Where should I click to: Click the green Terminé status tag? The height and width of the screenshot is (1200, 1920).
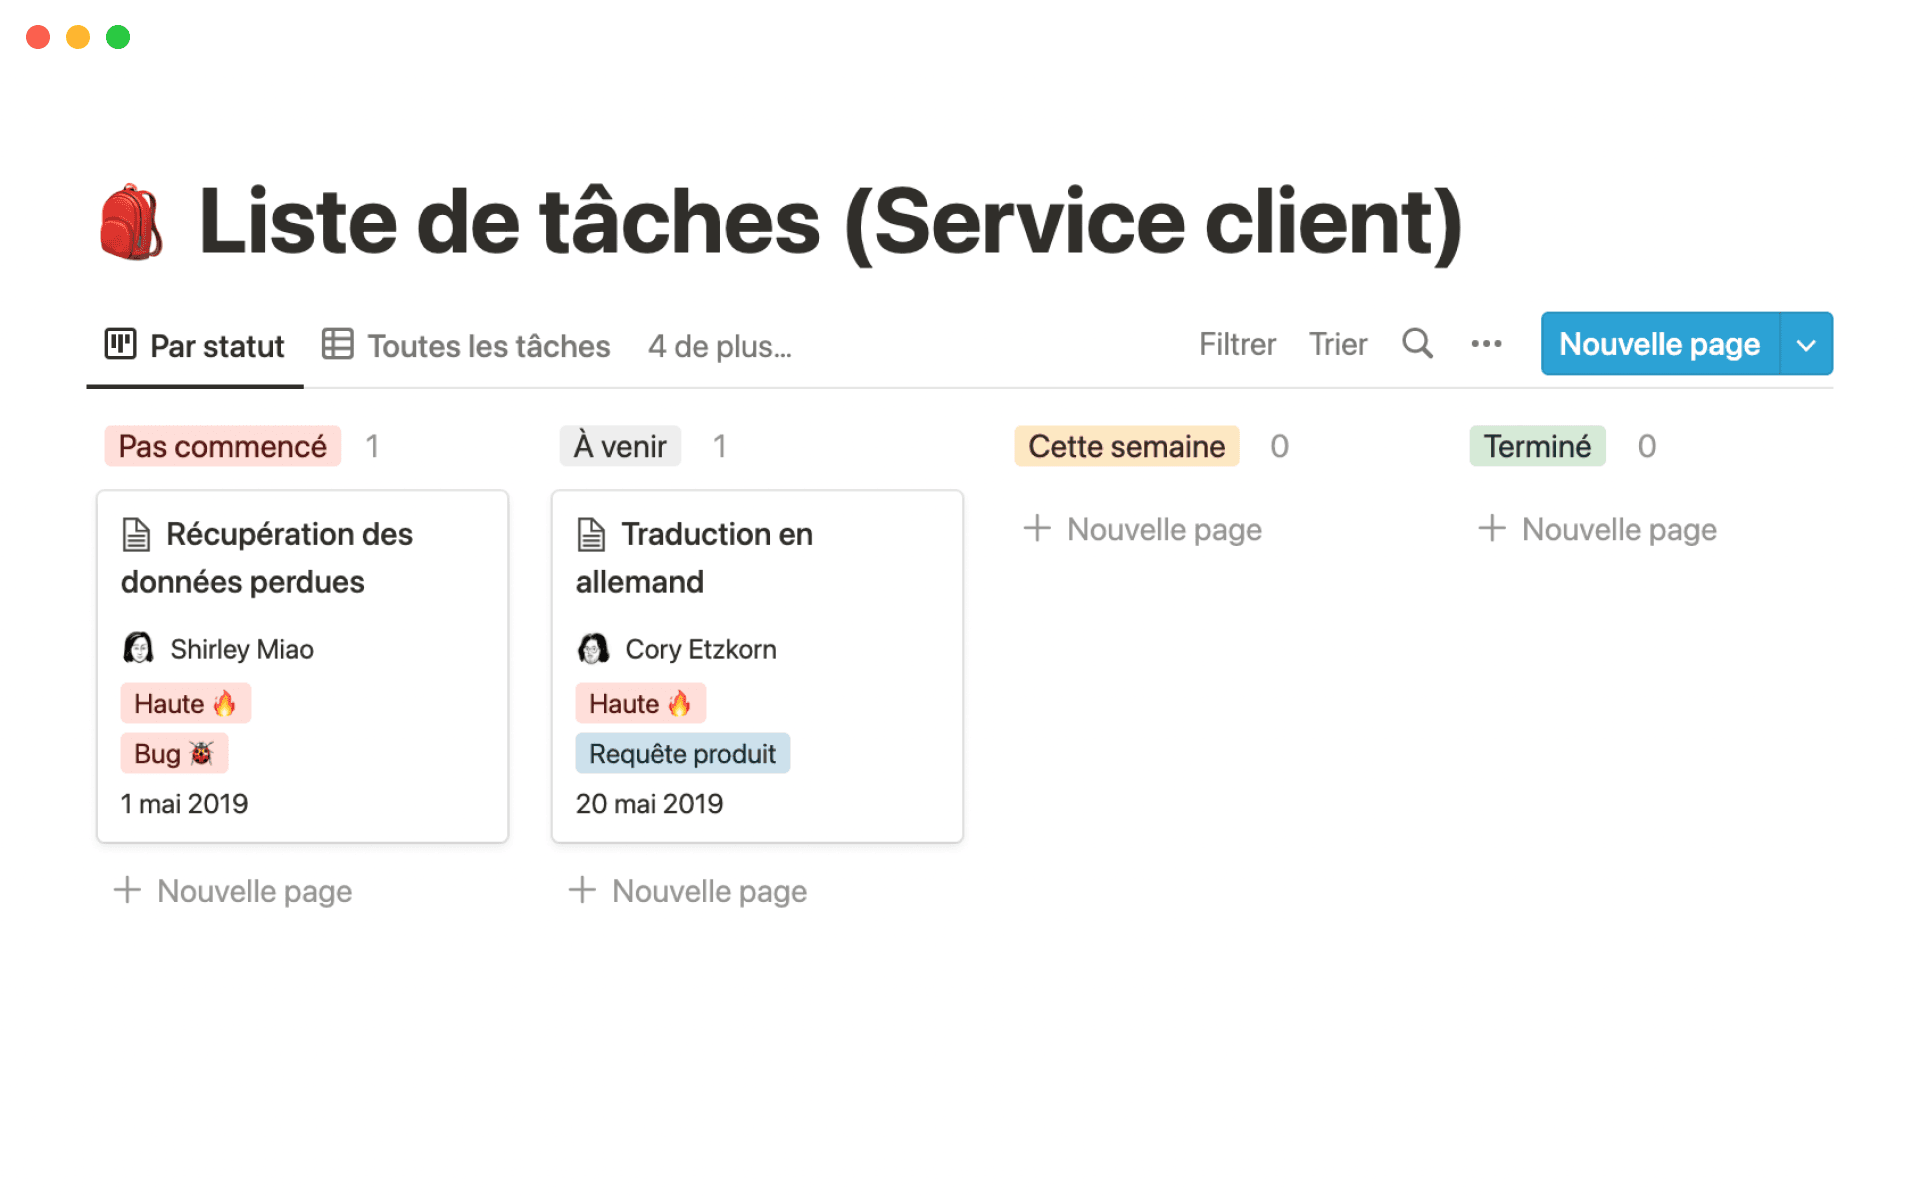1536,446
